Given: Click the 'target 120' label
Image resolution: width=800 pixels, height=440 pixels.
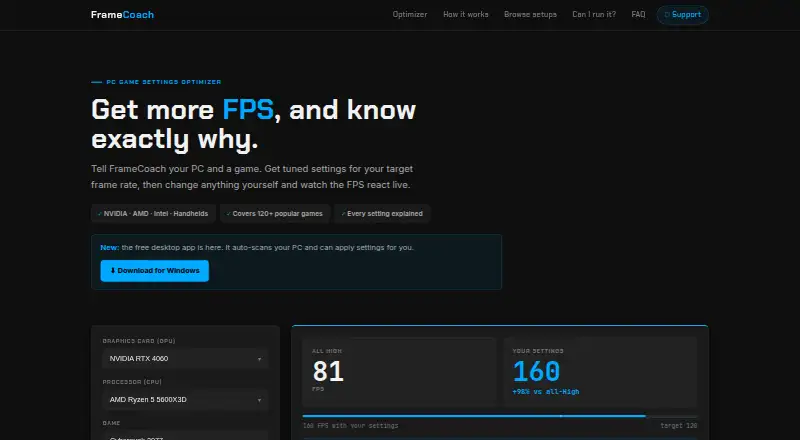Looking at the screenshot, I should click(679, 425).
